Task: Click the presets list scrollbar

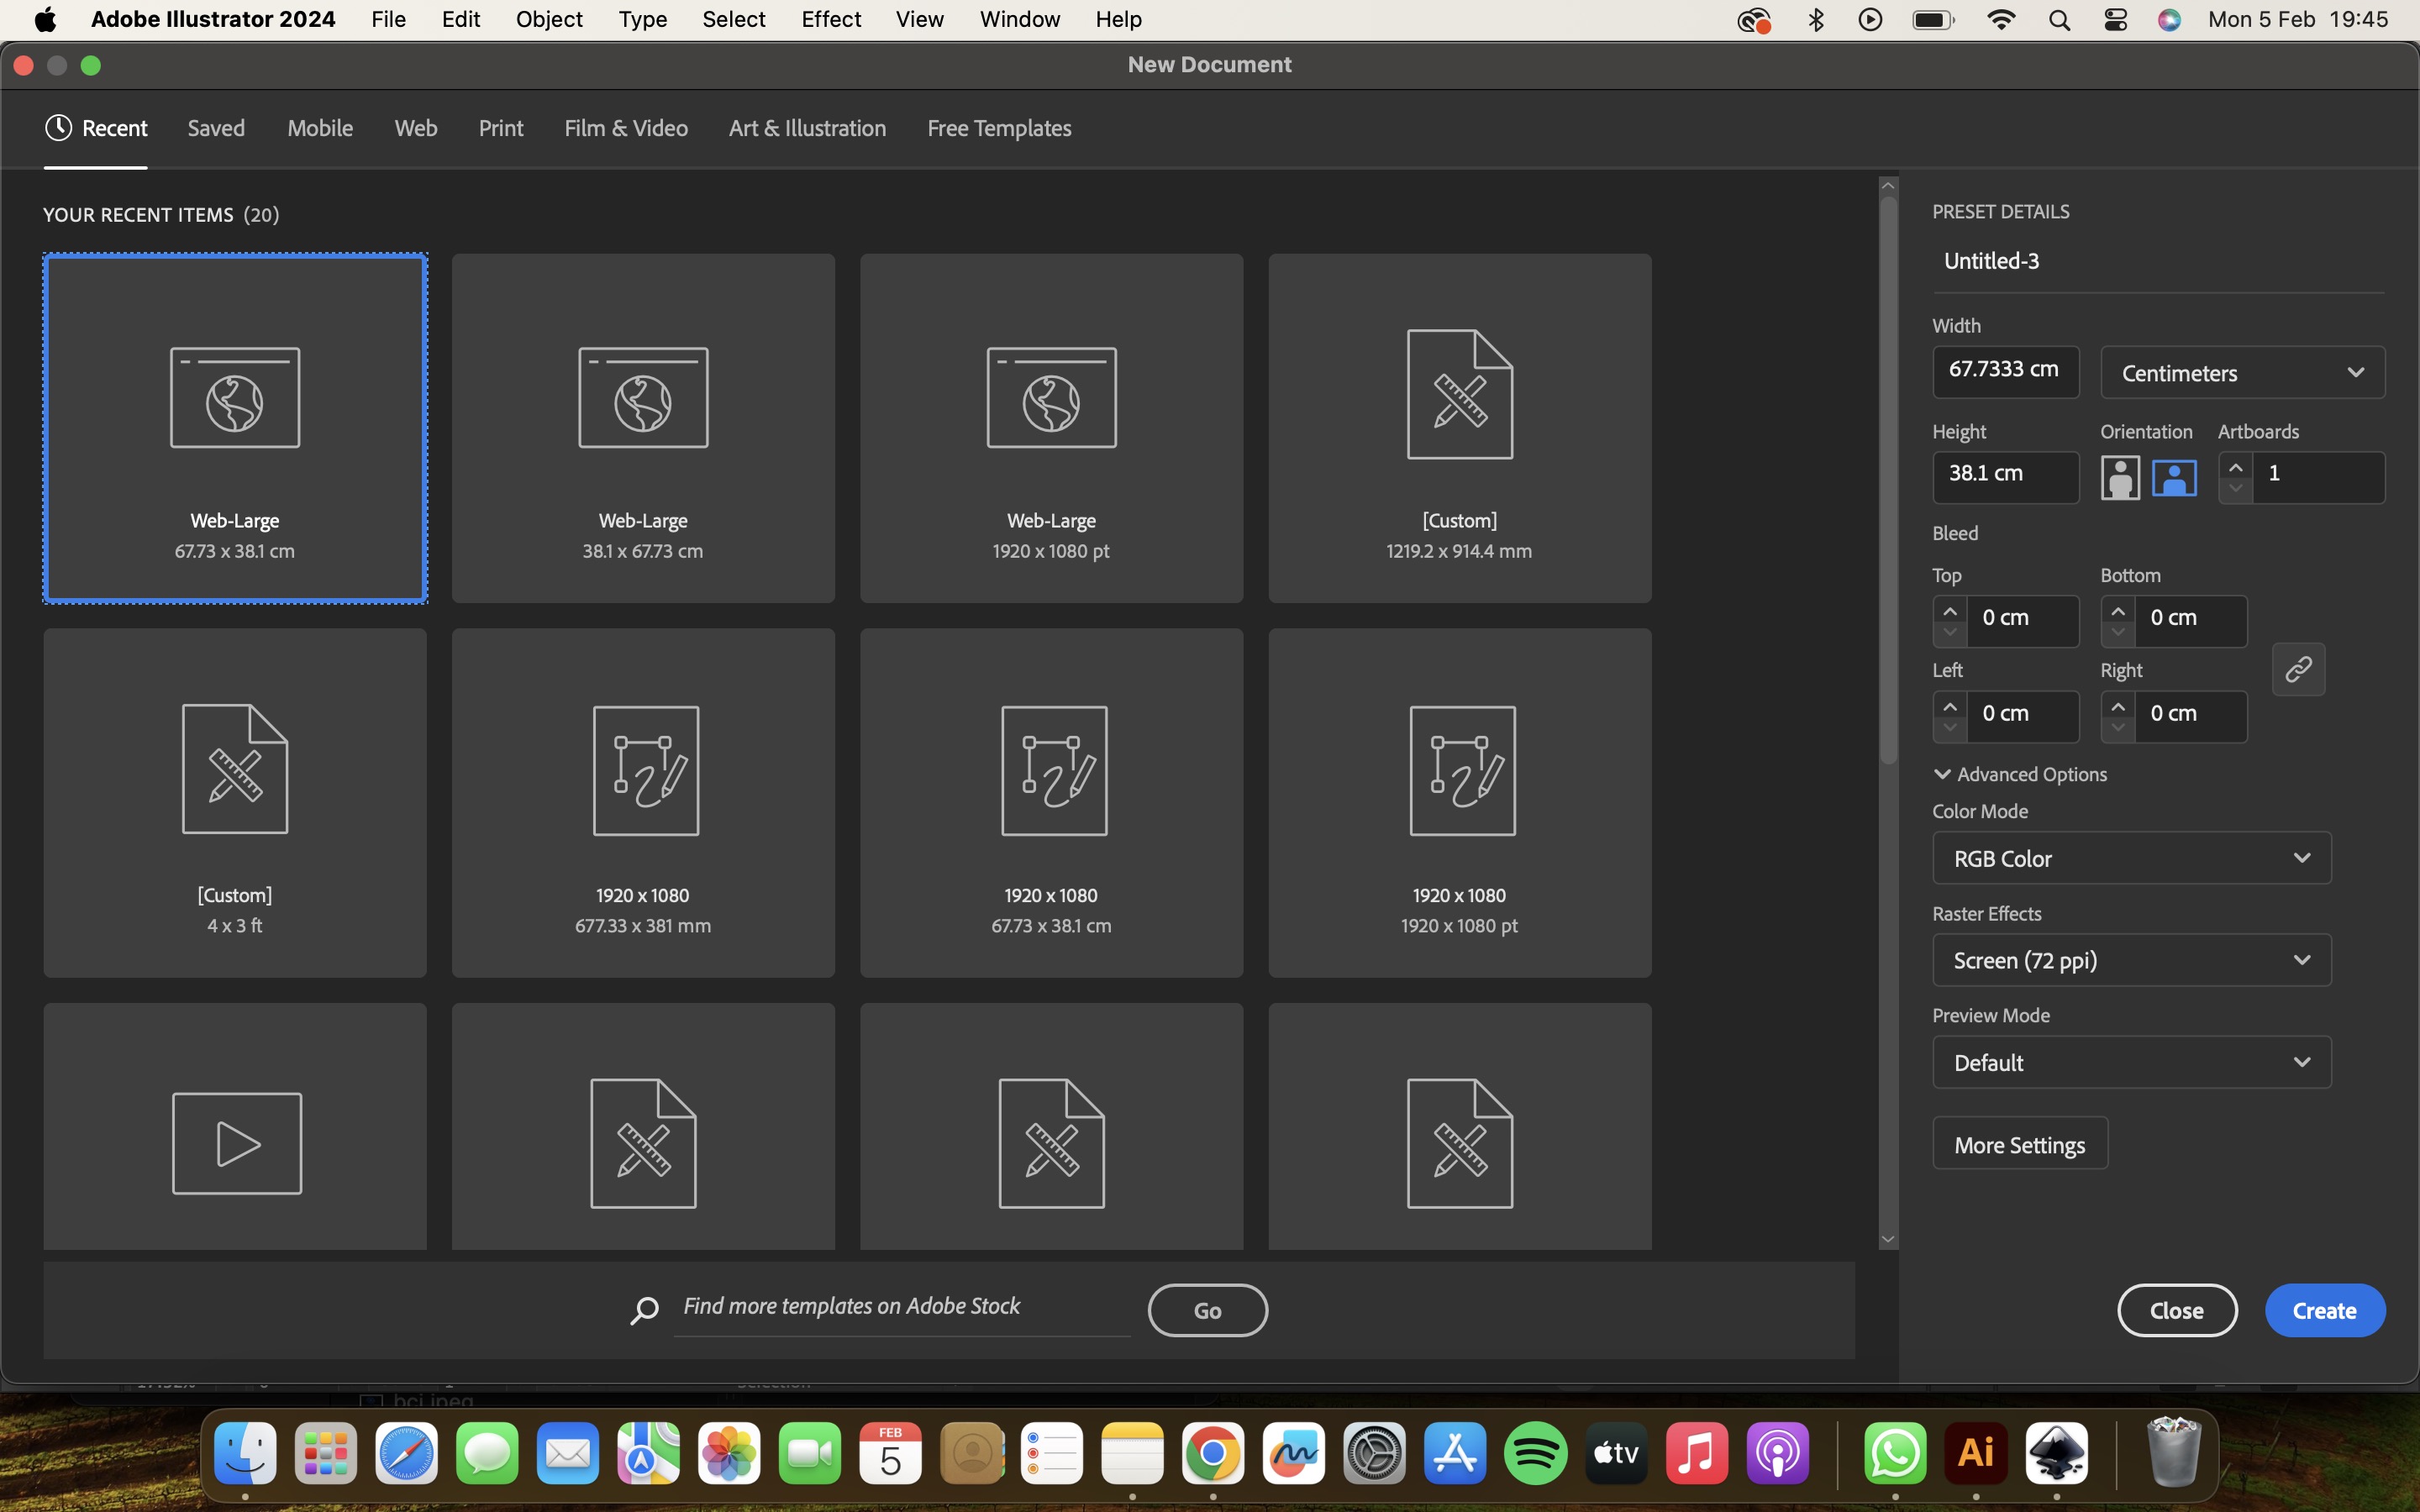Action: tap(1888, 480)
